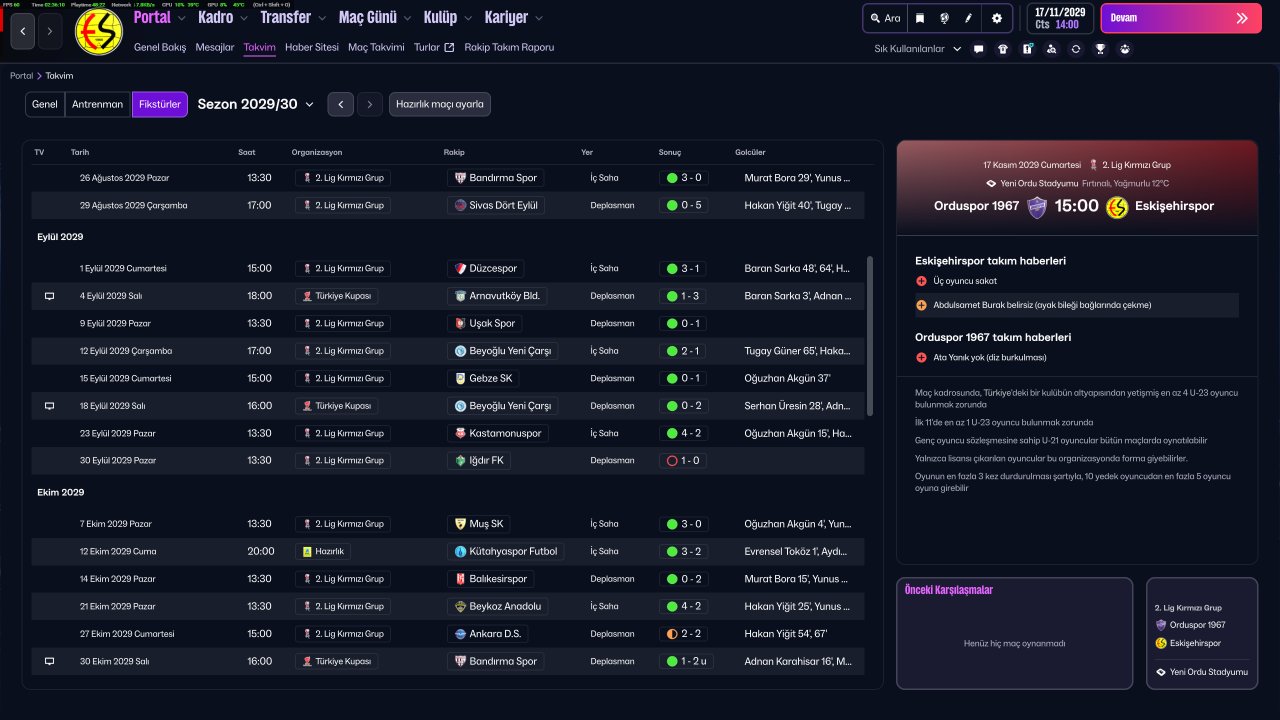The height and width of the screenshot is (720, 1280).
Task: Click Türkiye Kupası tag on 4 Eylül
Action: coord(336,296)
